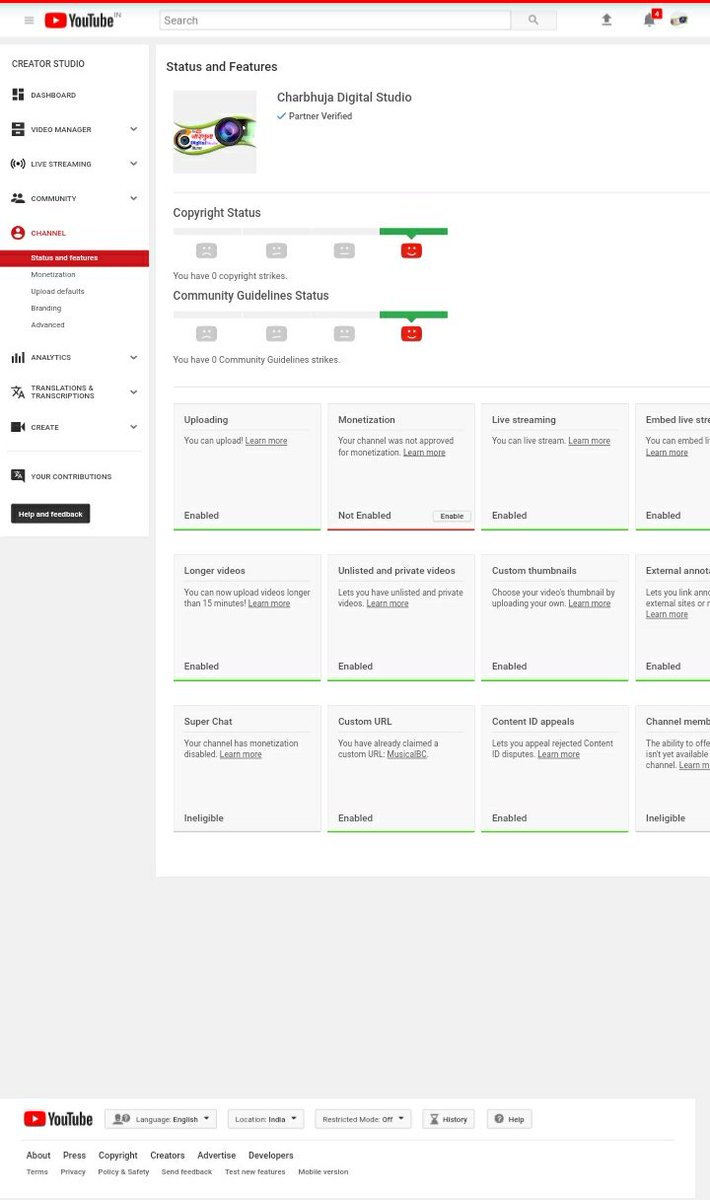Click the Help and feedback button
Screen dimensions: 710x1200
50,514
